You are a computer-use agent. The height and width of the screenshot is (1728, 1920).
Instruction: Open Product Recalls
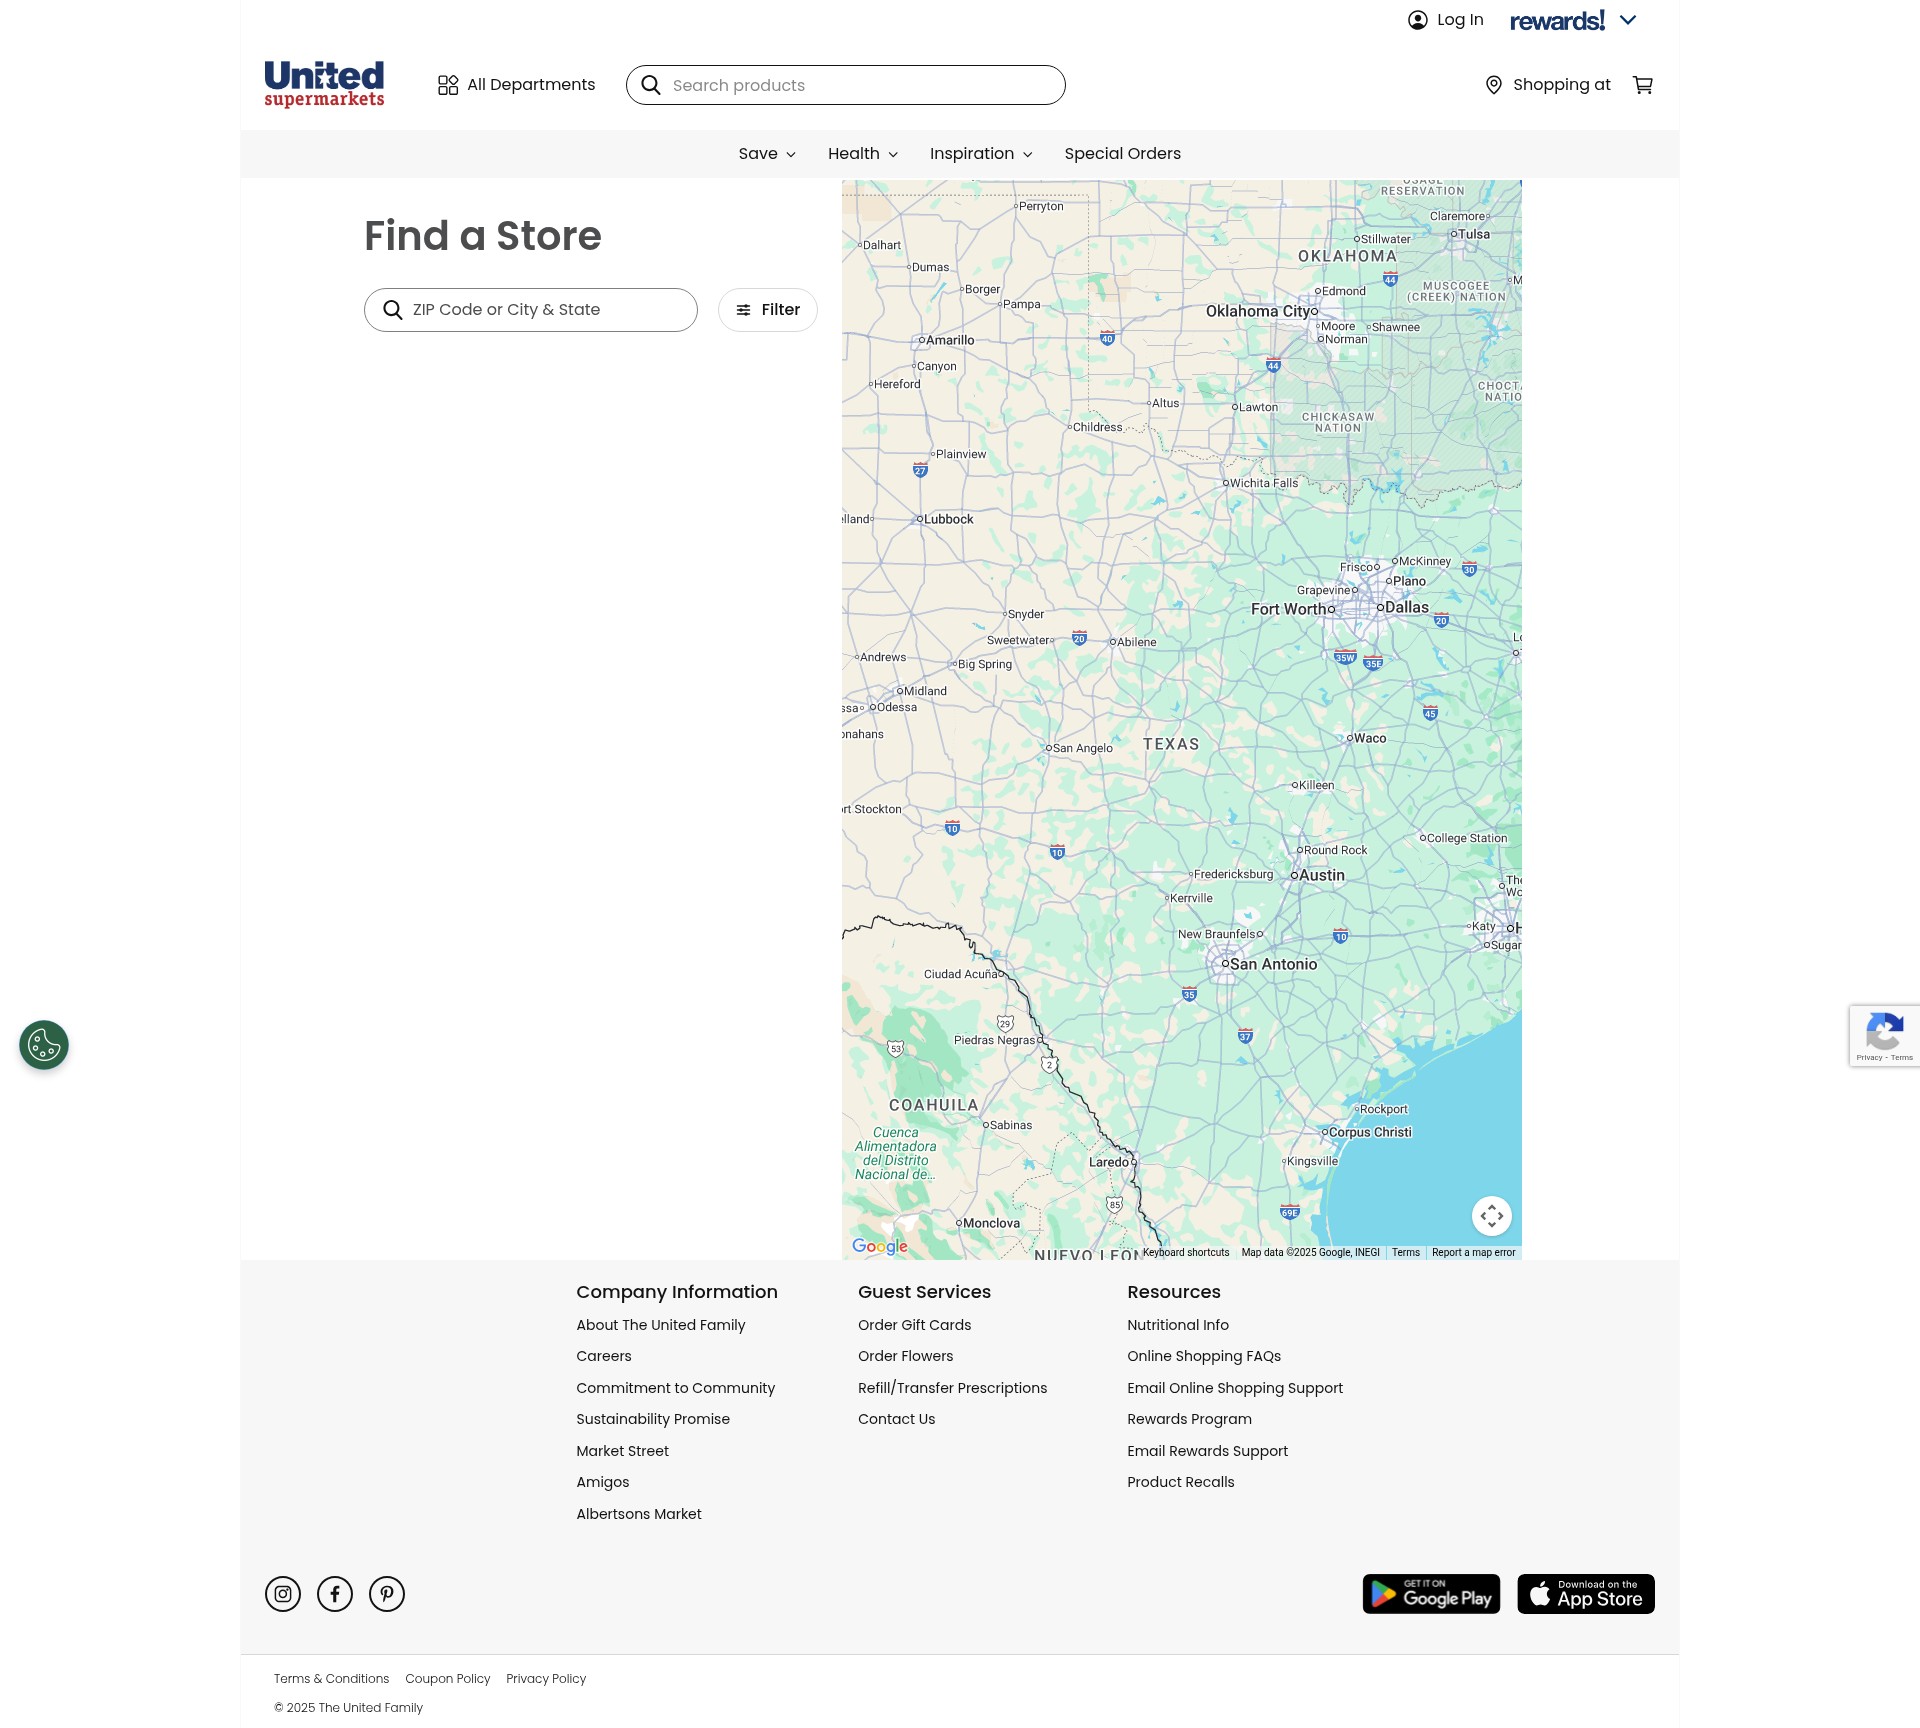[x=1181, y=1483]
